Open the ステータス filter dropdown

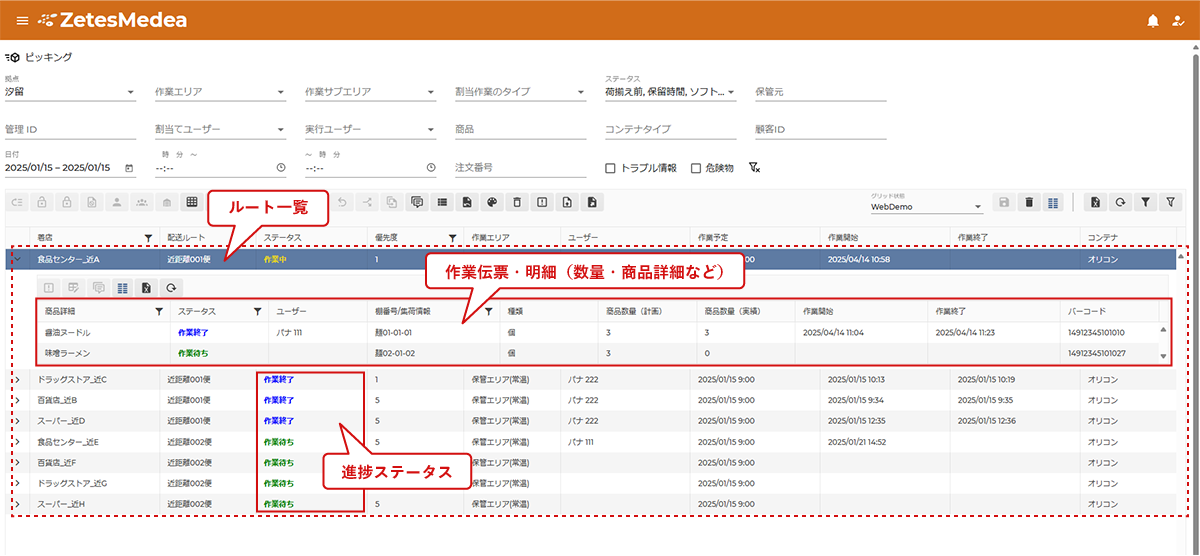point(670,93)
